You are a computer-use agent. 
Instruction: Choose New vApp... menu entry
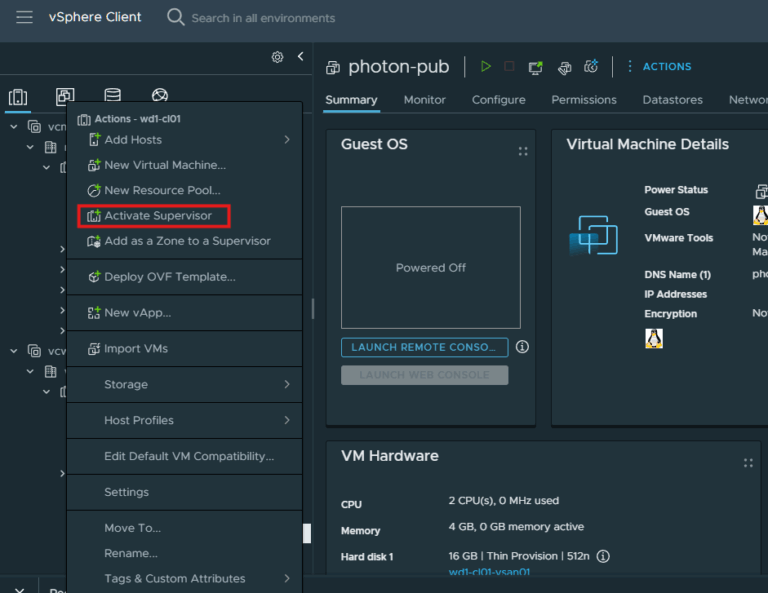(x=184, y=312)
